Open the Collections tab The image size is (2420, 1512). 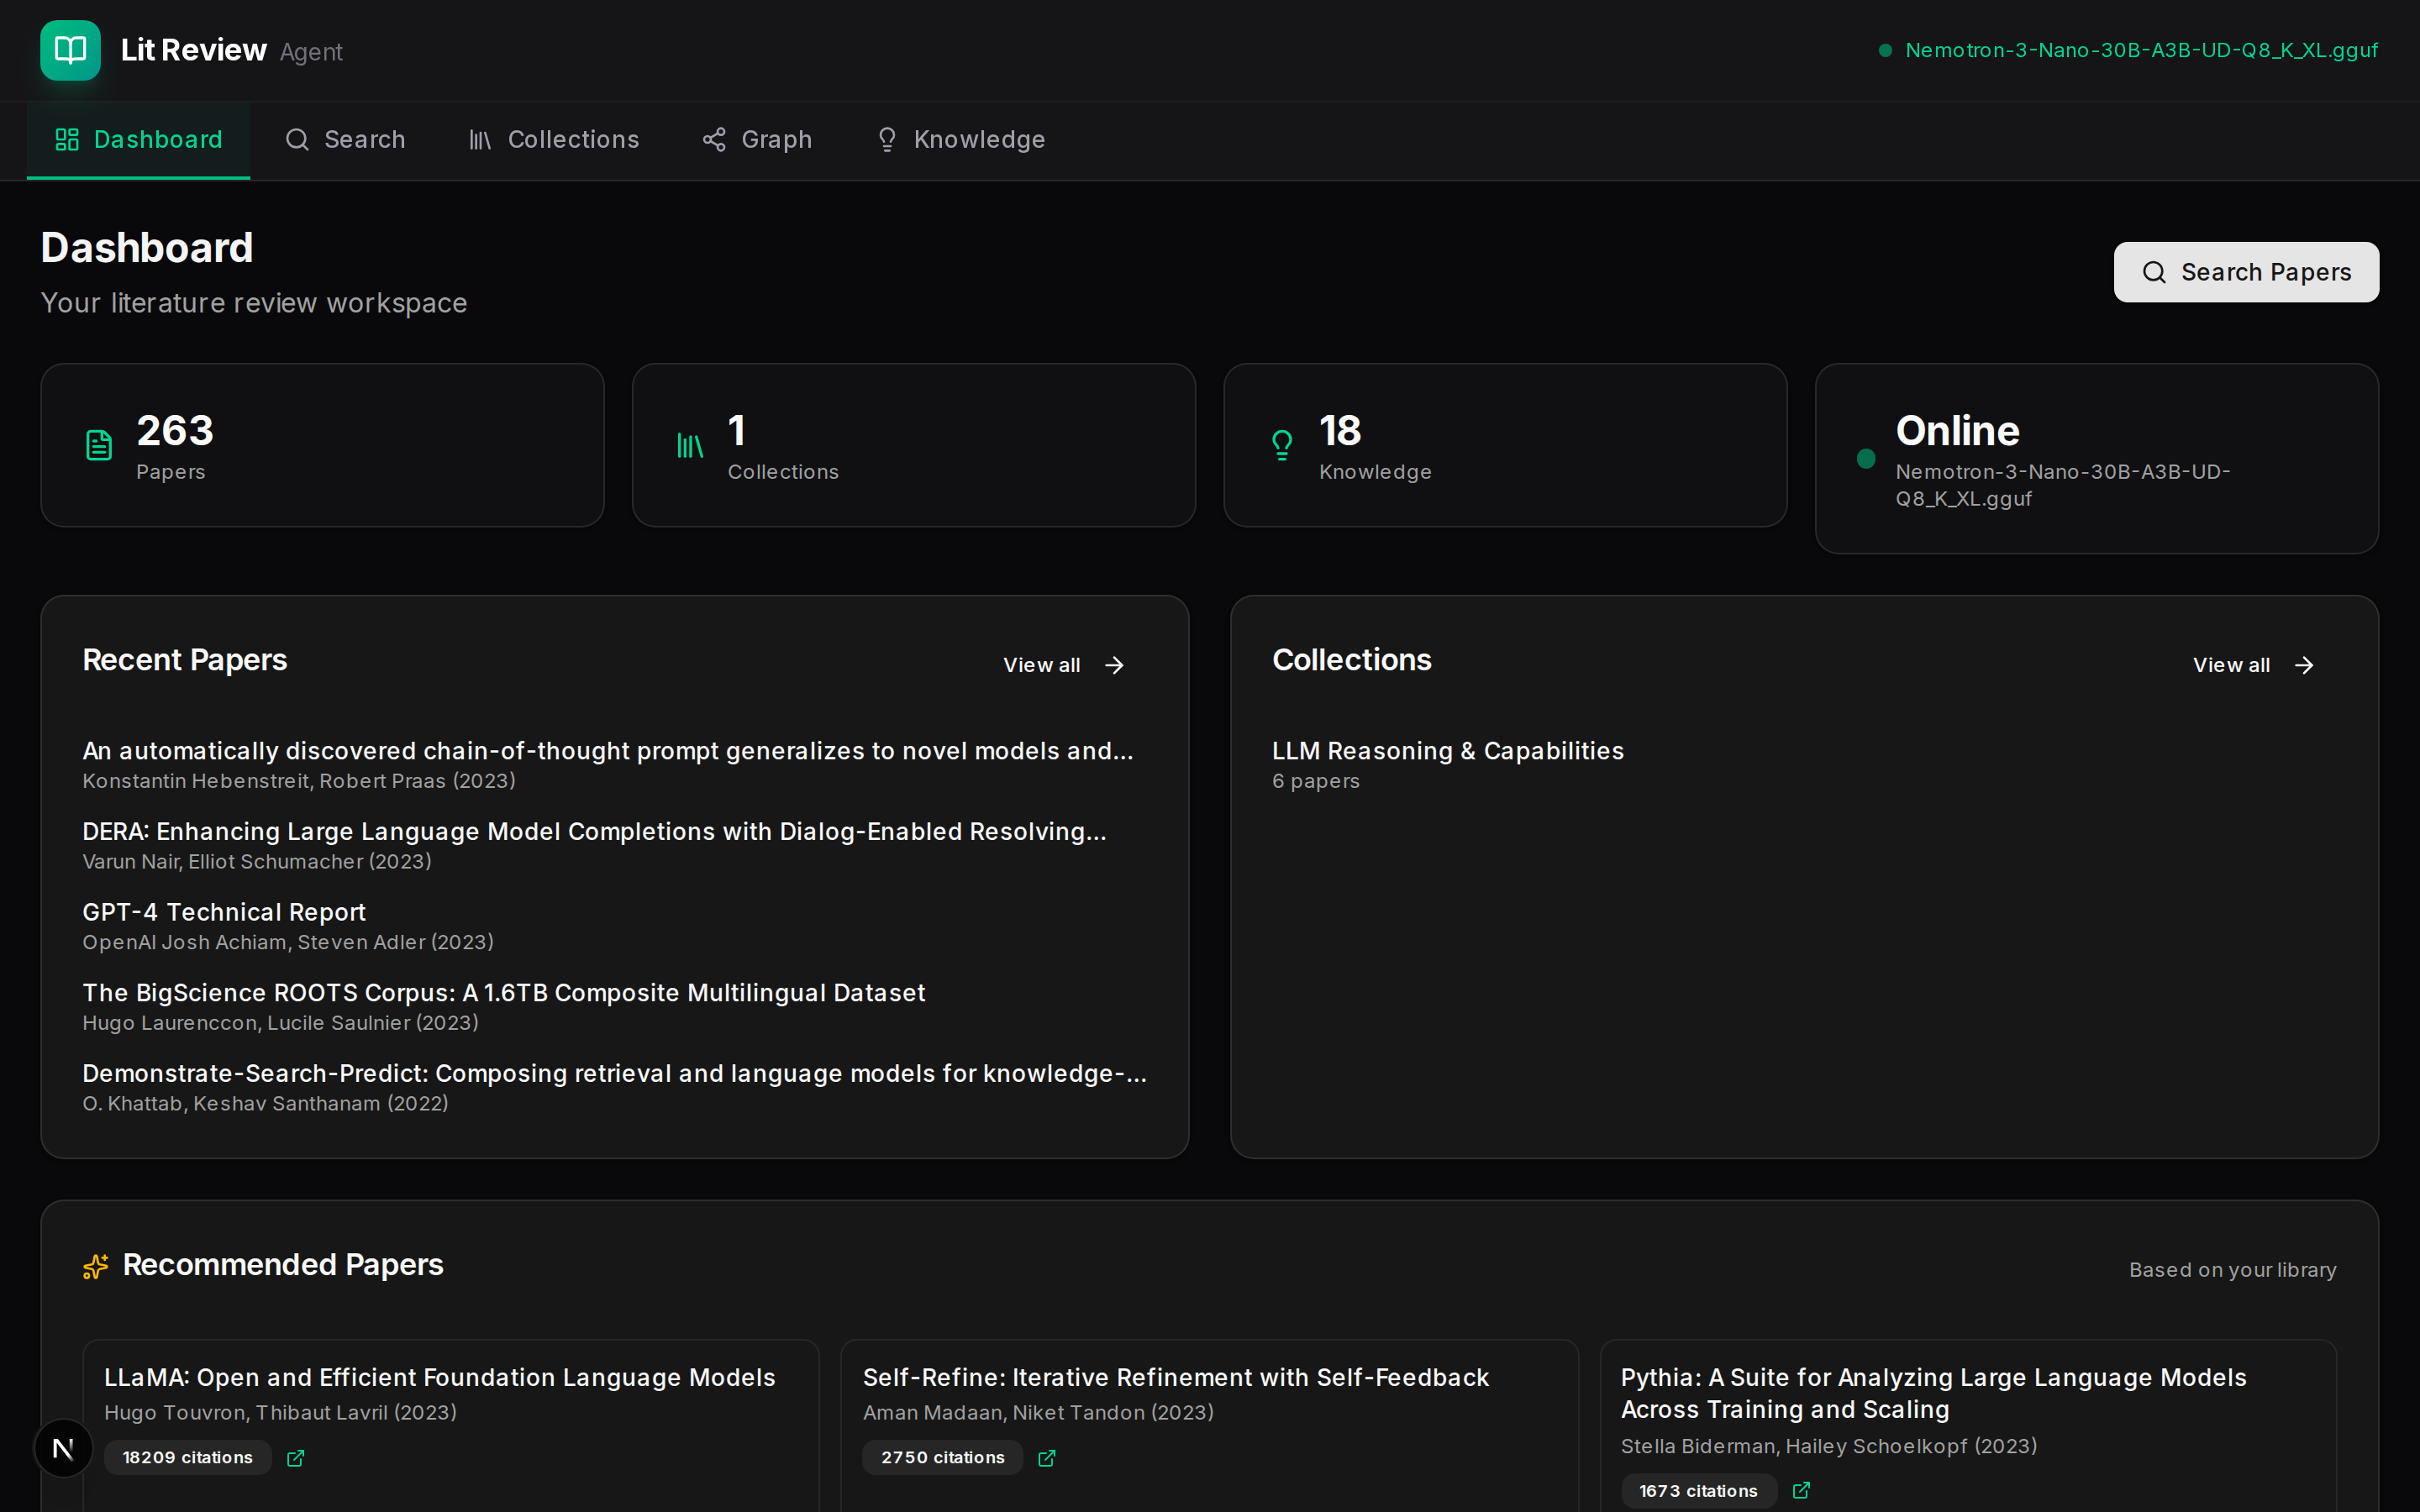[x=554, y=140]
